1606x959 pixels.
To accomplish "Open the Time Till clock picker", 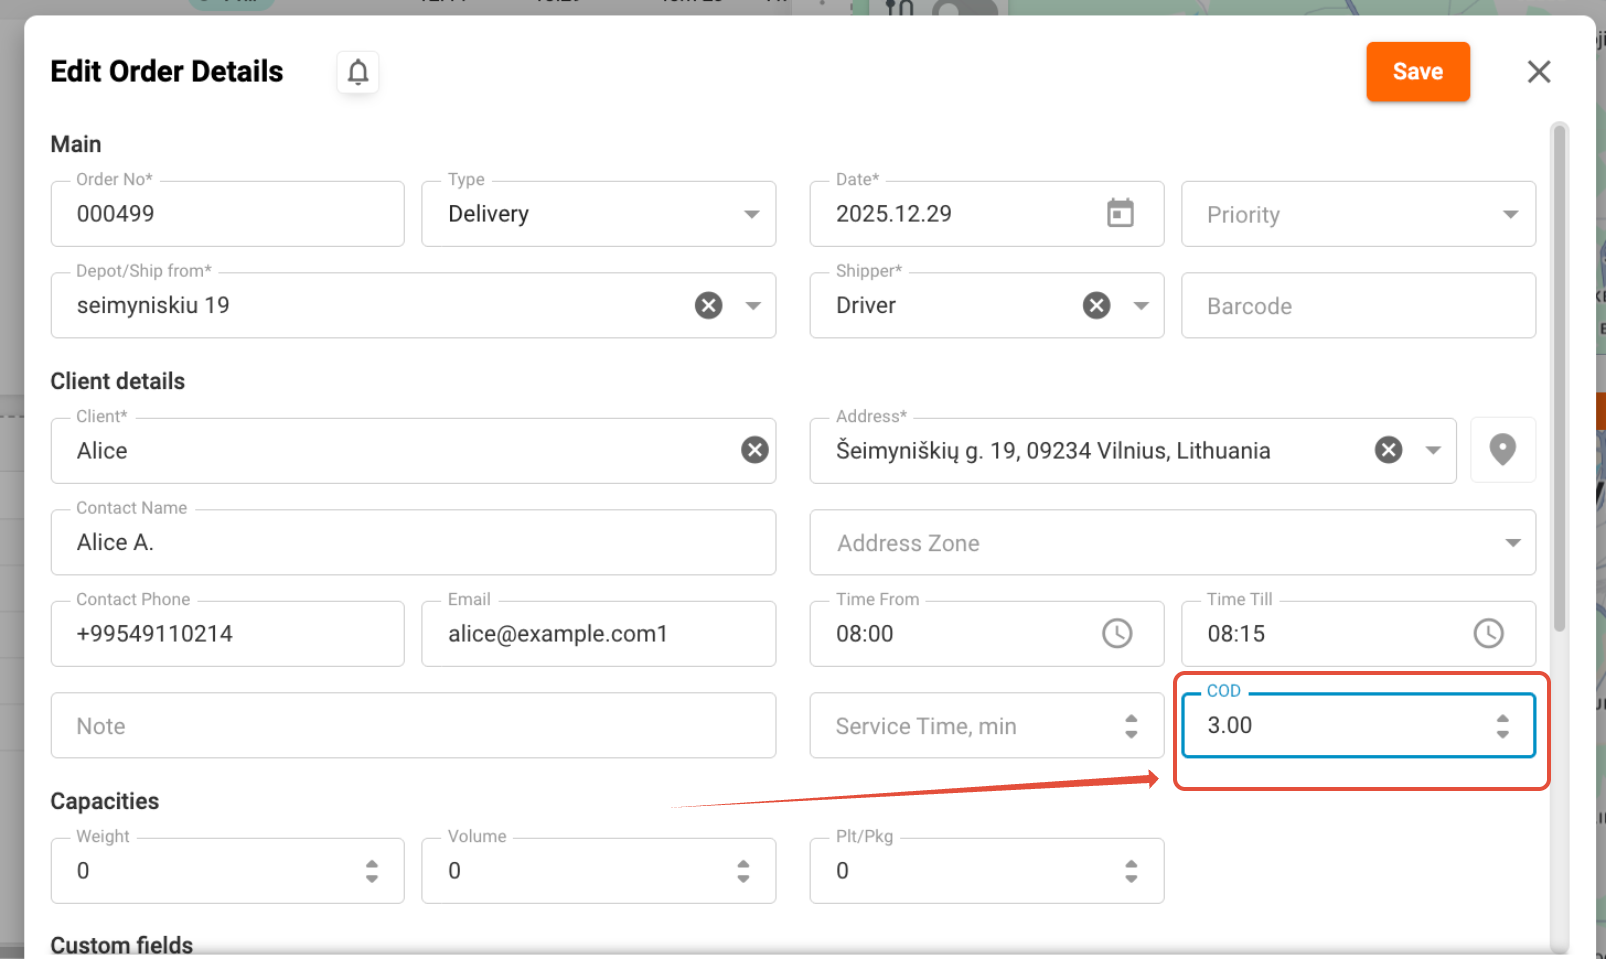I will click(x=1488, y=633).
